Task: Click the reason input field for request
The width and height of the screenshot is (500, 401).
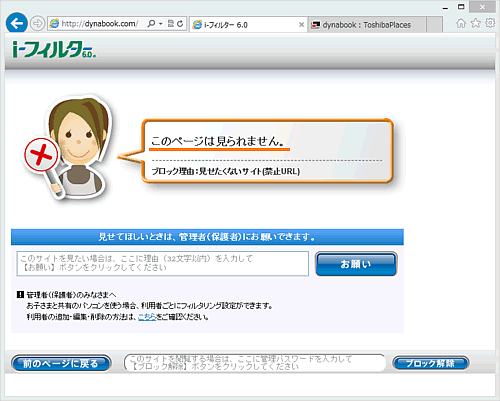Action: [163, 263]
